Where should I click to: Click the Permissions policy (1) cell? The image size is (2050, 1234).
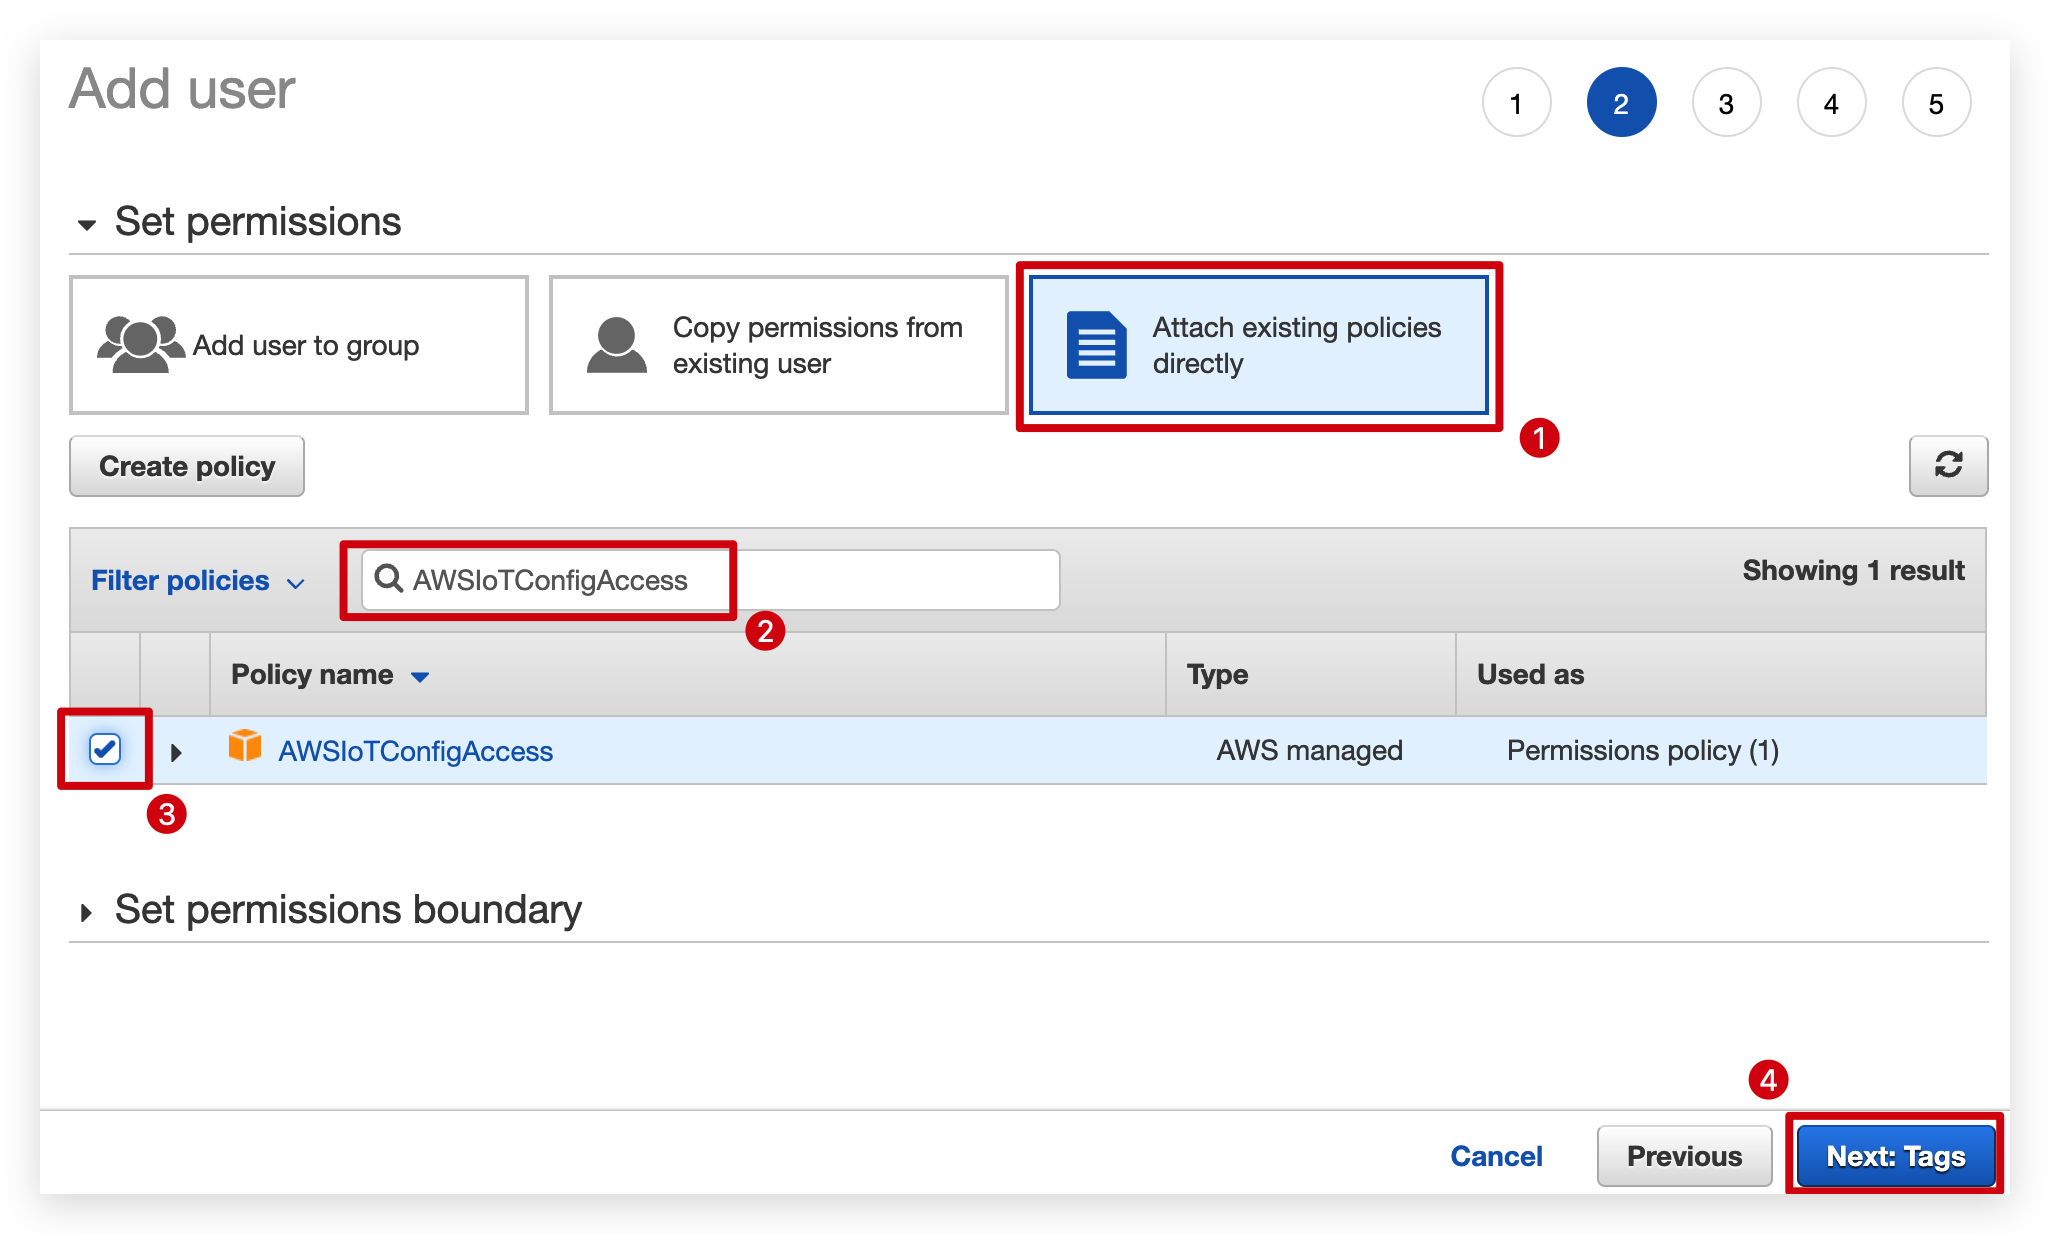click(1643, 751)
